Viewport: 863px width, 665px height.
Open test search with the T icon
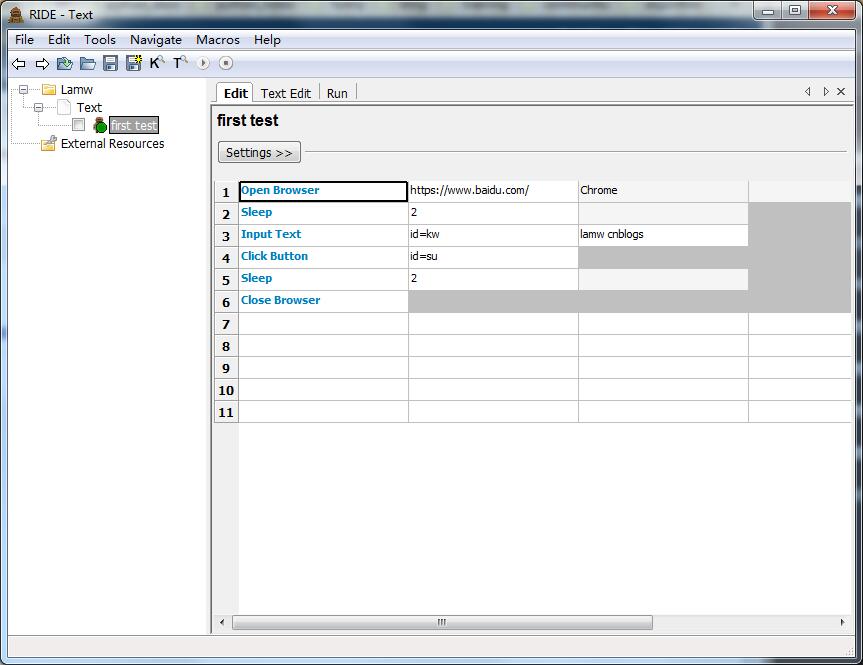pyautogui.click(x=180, y=62)
